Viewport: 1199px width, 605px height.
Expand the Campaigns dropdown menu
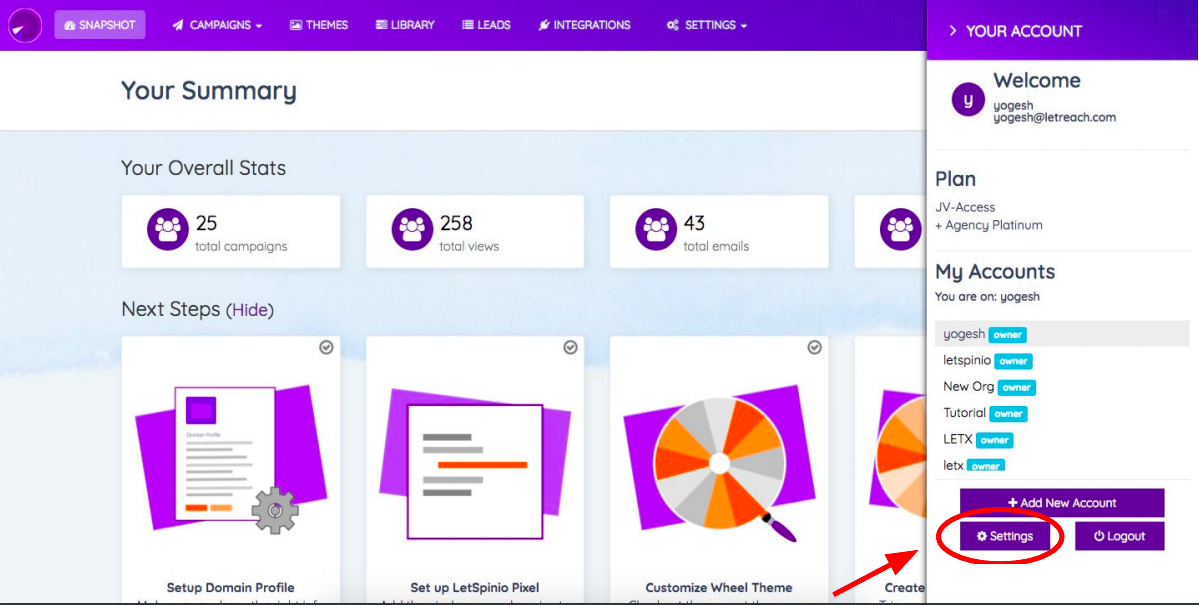(x=217, y=25)
